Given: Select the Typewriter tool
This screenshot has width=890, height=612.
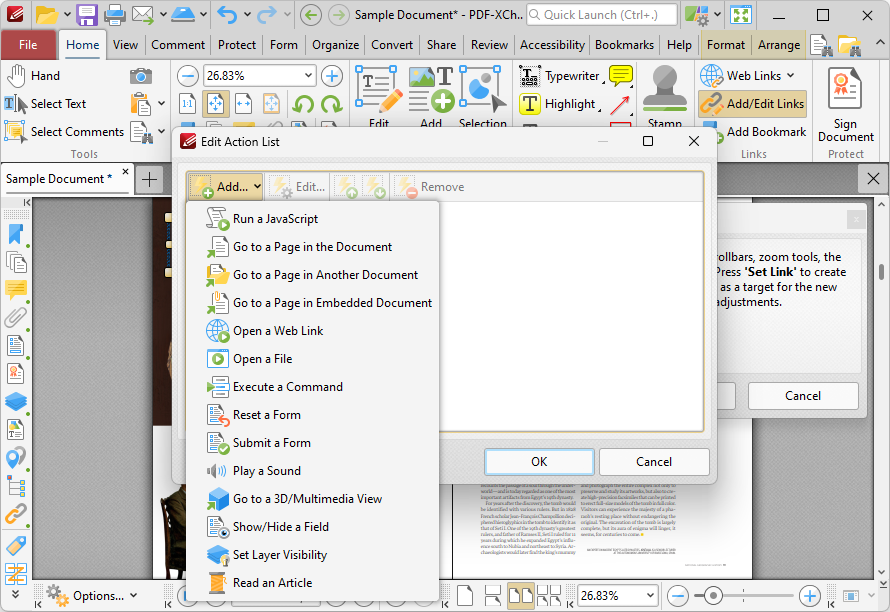Looking at the screenshot, I should pos(560,76).
